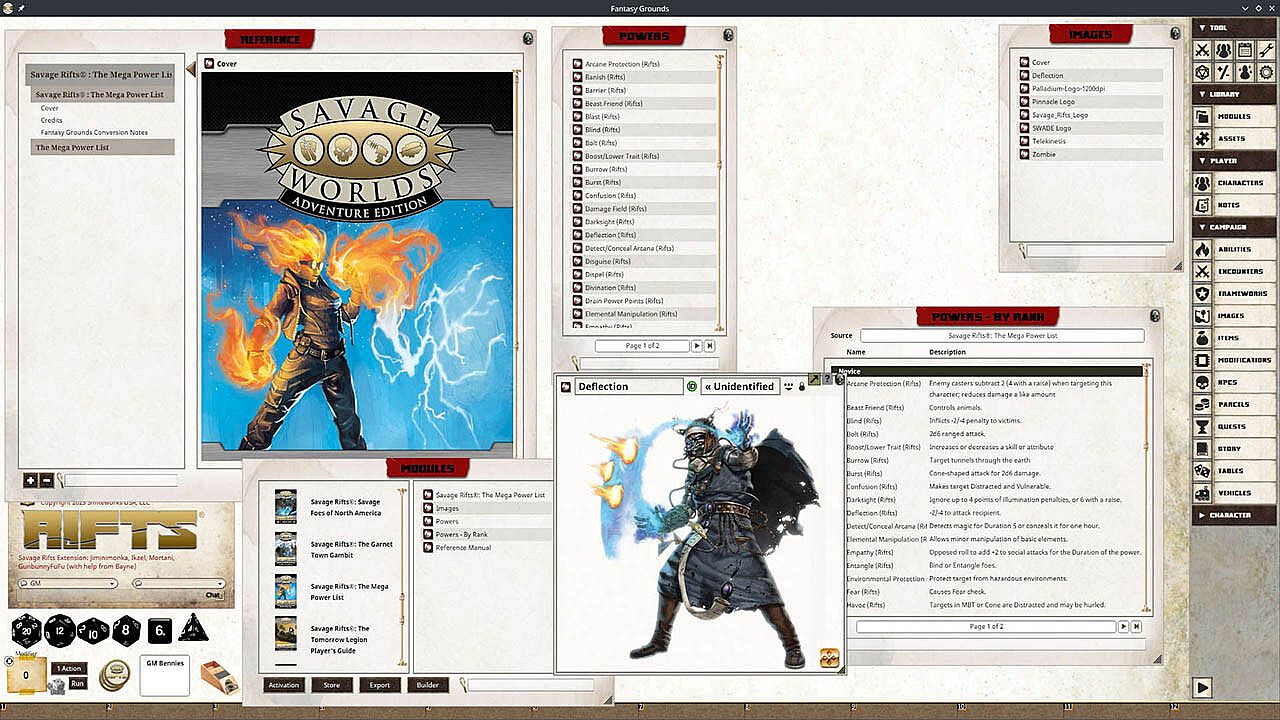Viewport: 1280px width, 720px height.
Task: Go to next page in Powers list
Action: click(x=697, y=346)
